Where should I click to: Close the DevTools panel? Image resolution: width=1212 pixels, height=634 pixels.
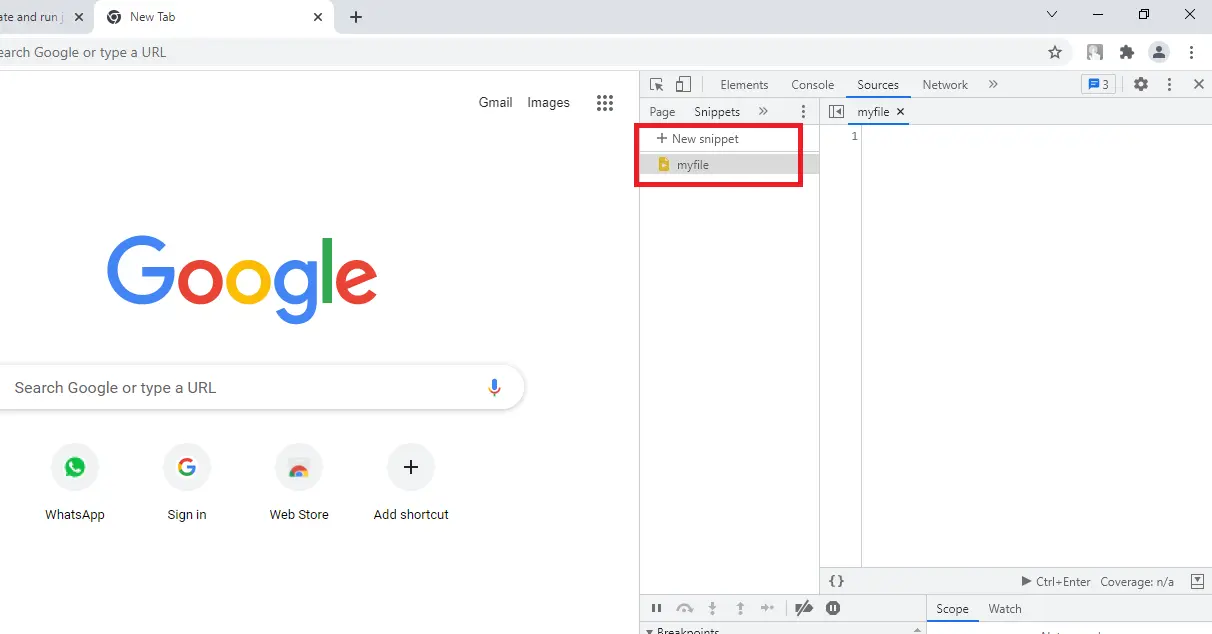pos(1199,85)
